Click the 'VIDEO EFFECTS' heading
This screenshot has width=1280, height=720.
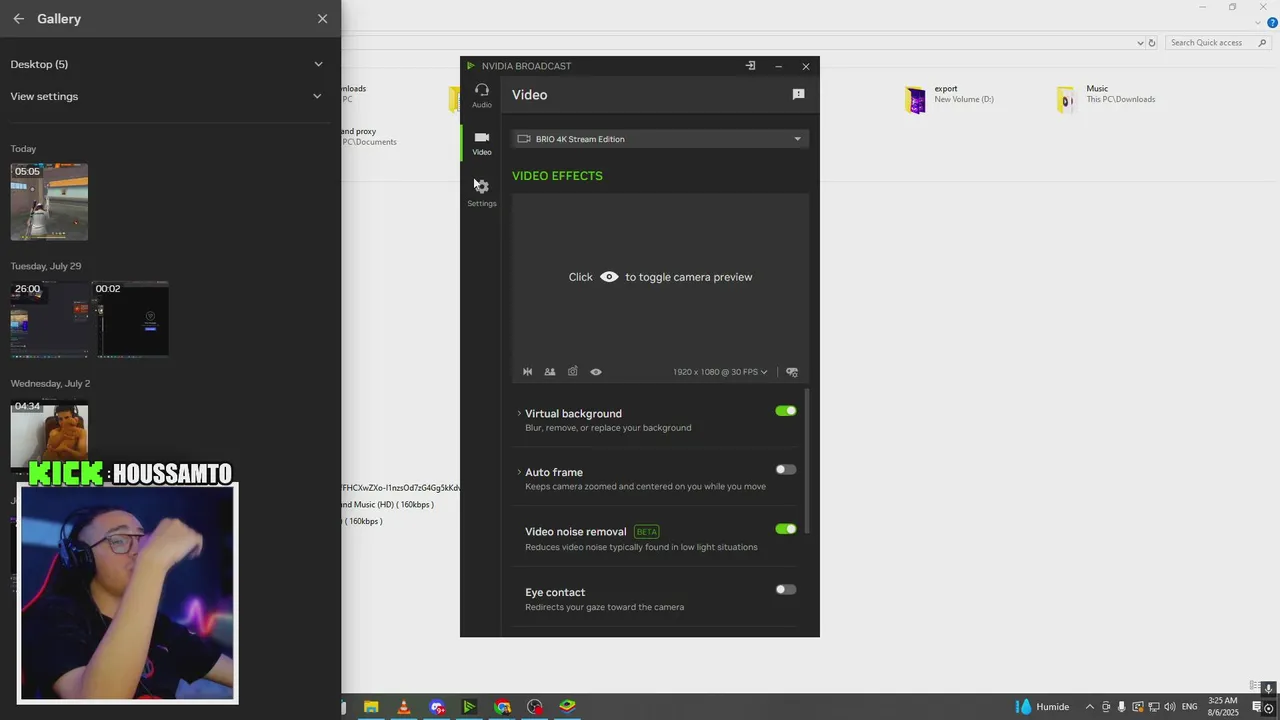tap(557, 176)
